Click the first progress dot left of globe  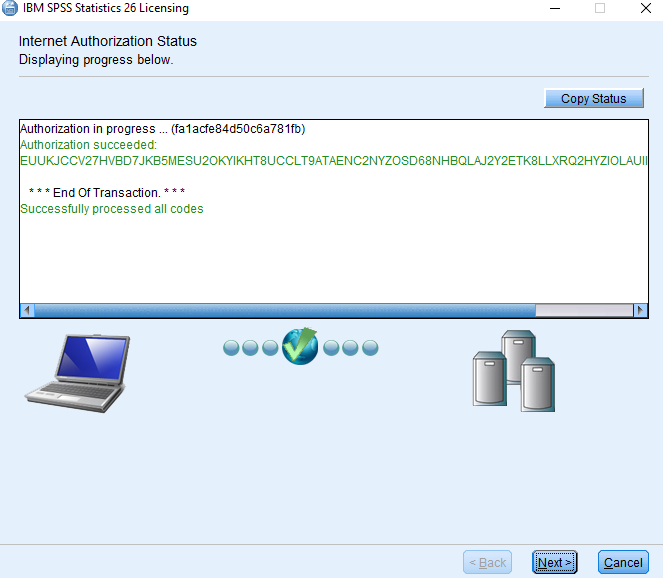click(x=231, y=348)
